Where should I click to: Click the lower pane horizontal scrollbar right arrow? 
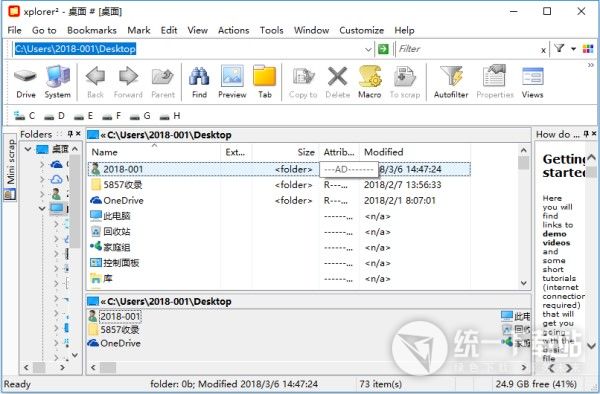click(523, 368)
